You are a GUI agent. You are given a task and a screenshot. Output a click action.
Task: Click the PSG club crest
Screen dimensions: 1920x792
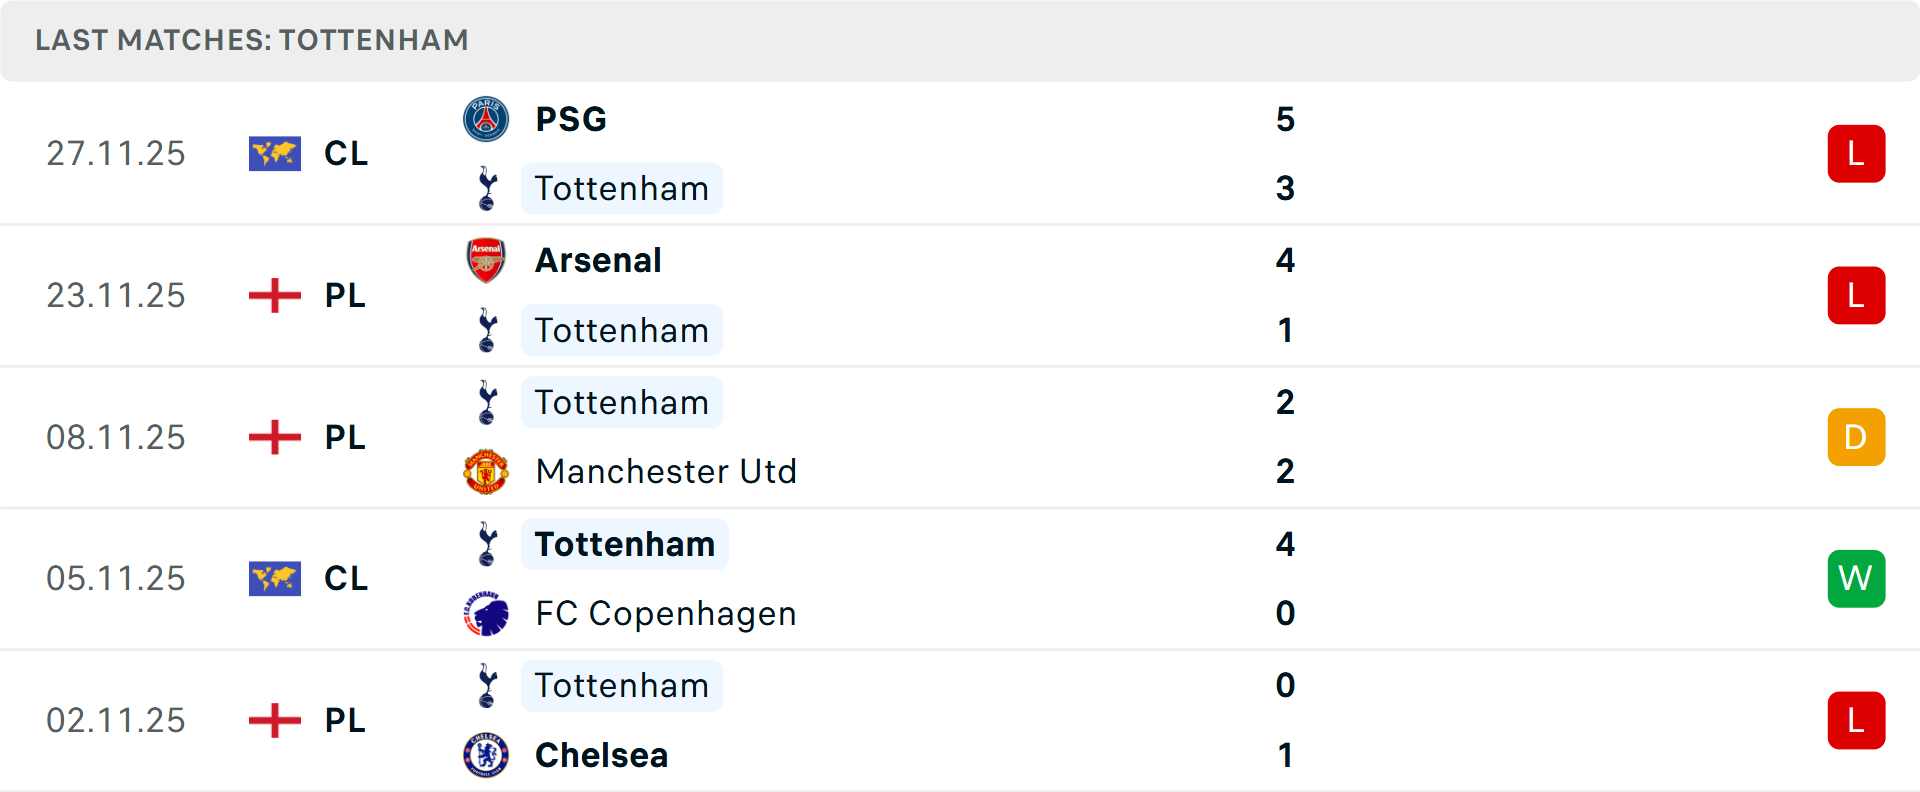(487, 119)
